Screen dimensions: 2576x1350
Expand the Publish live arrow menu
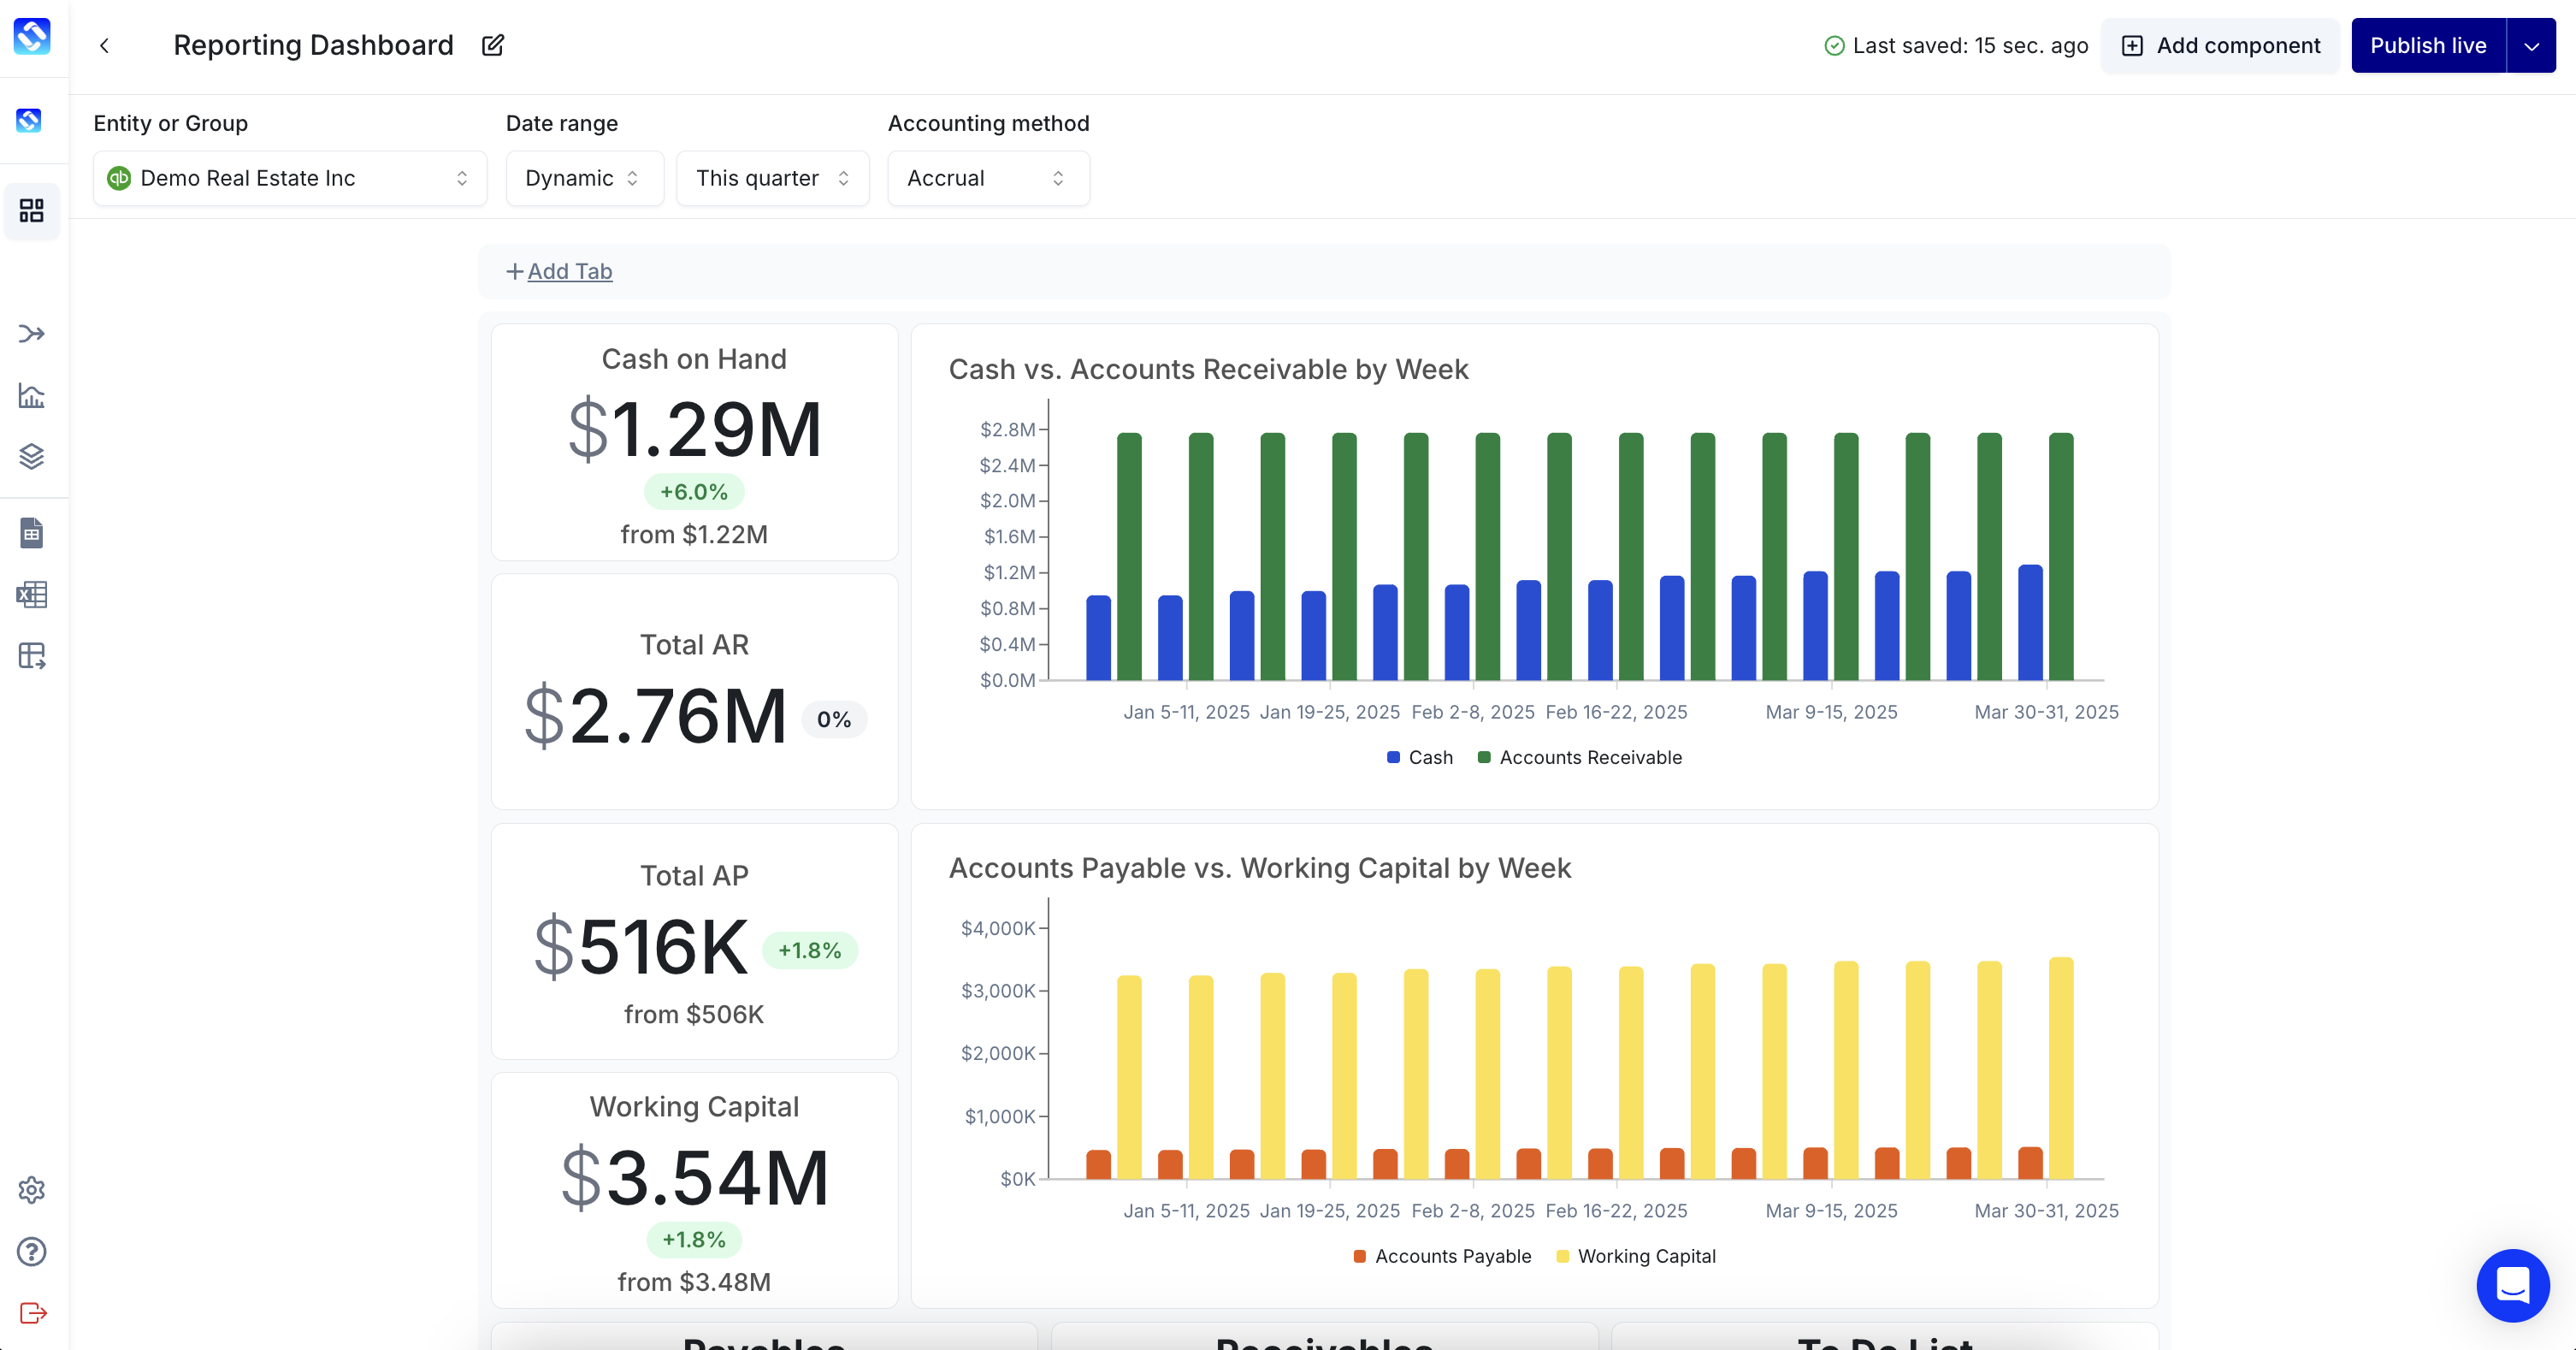(x=2531, y=46)
